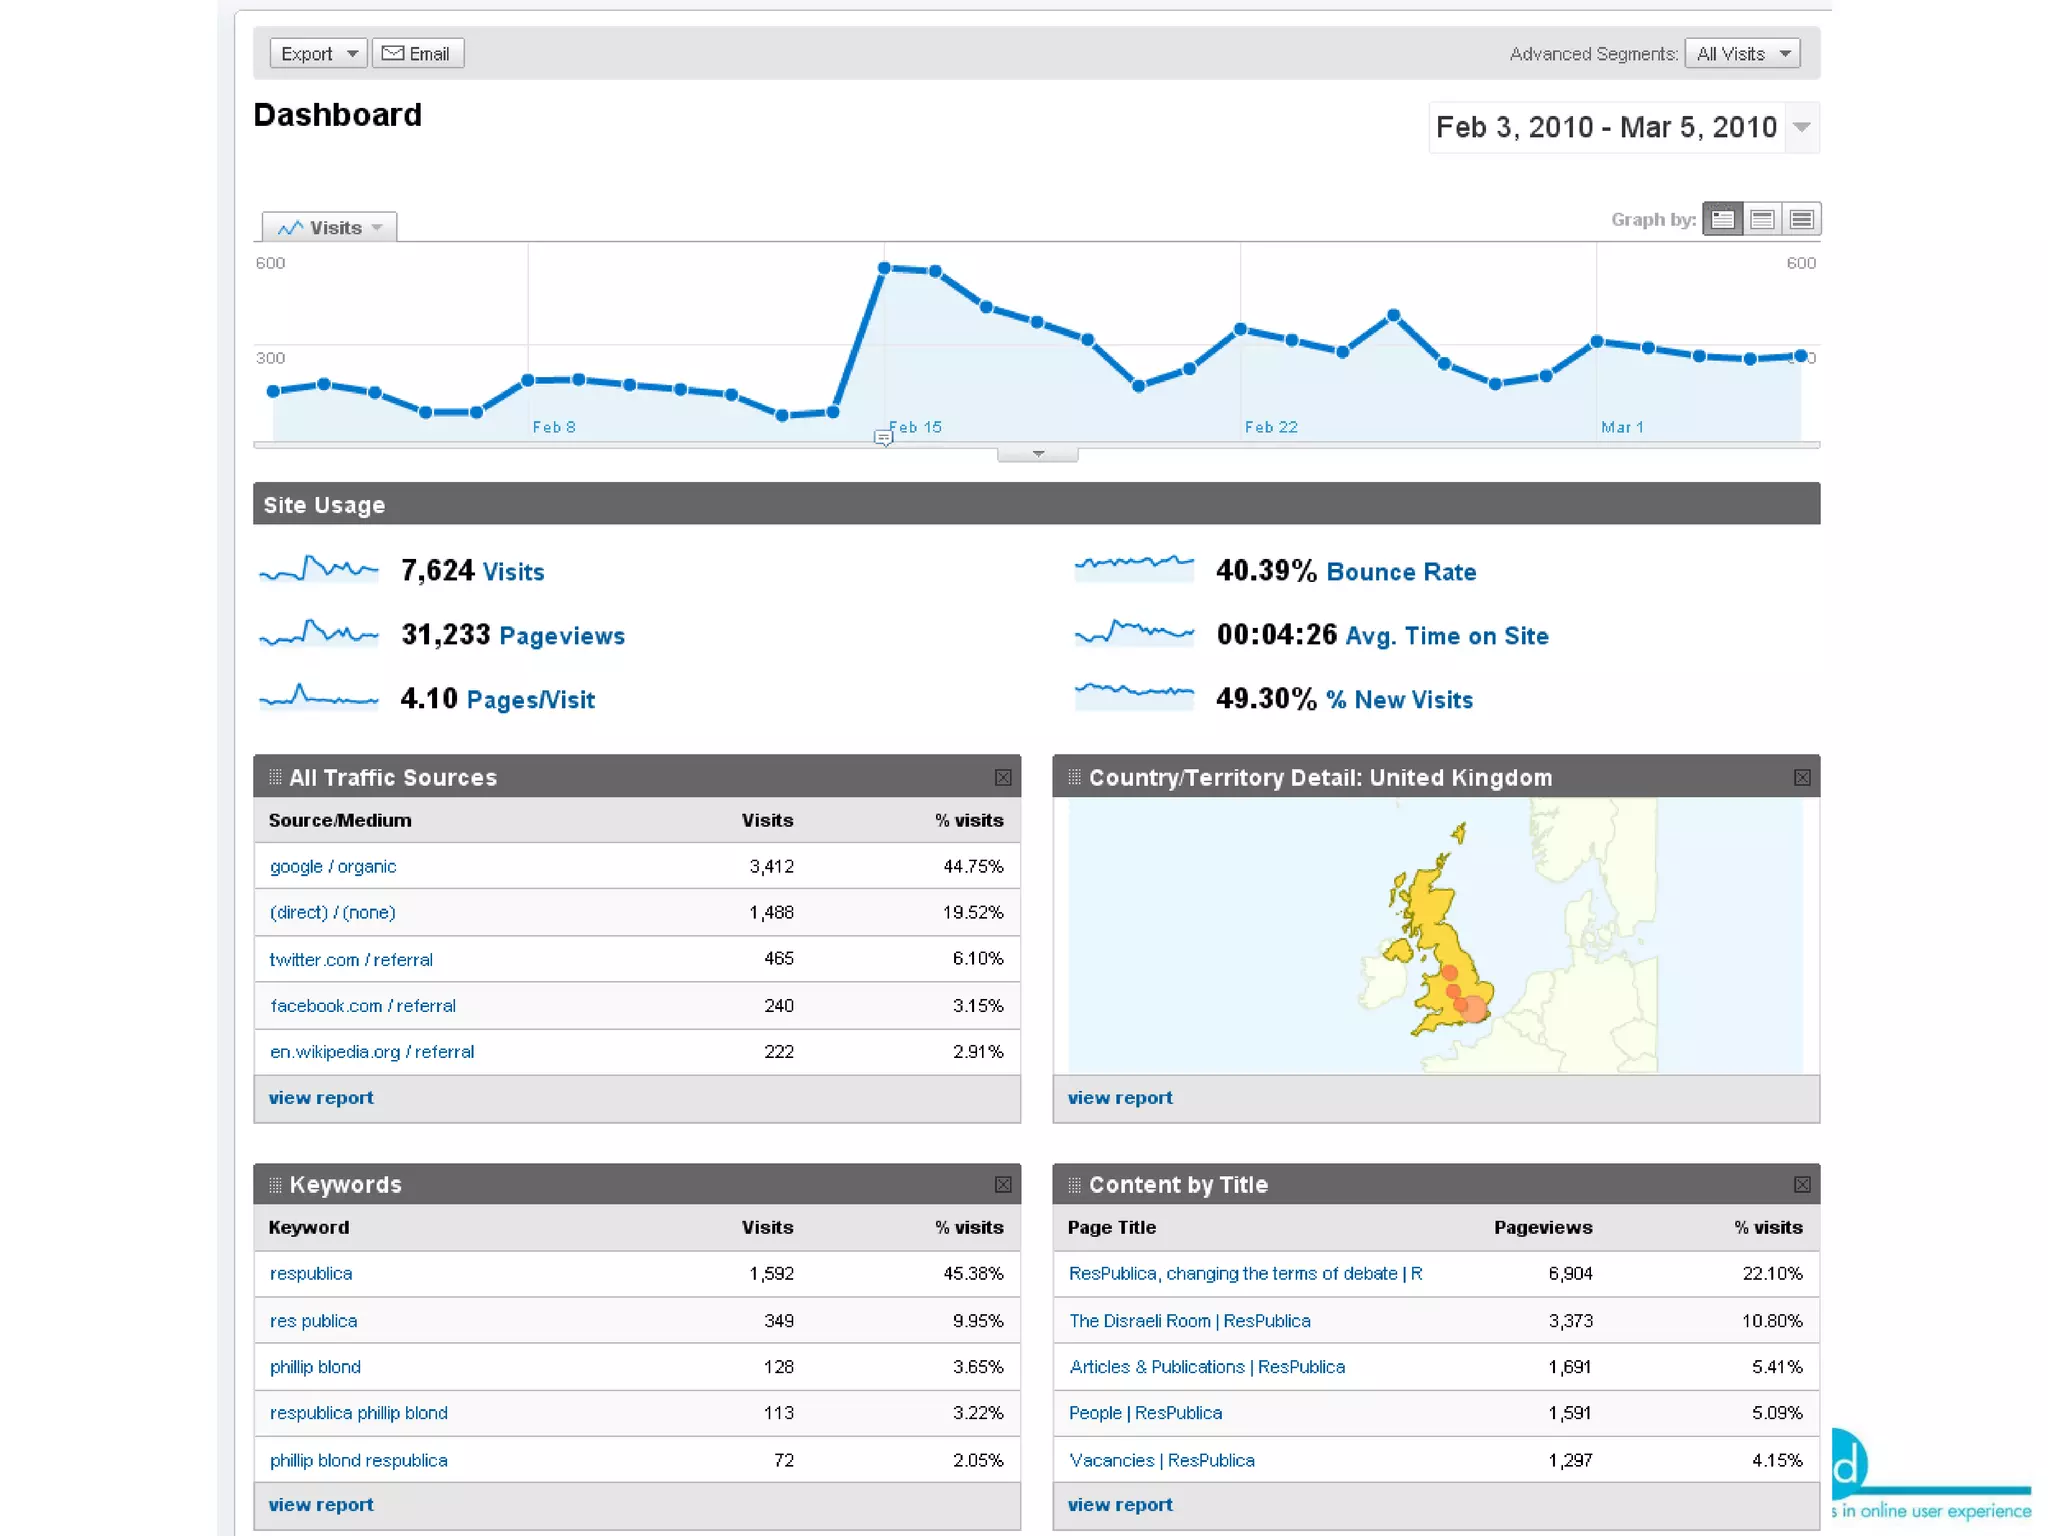Viewport: 2048px width, 1536px height.
Task: Switch graph to month view icon
Action: coord(1801,219)
